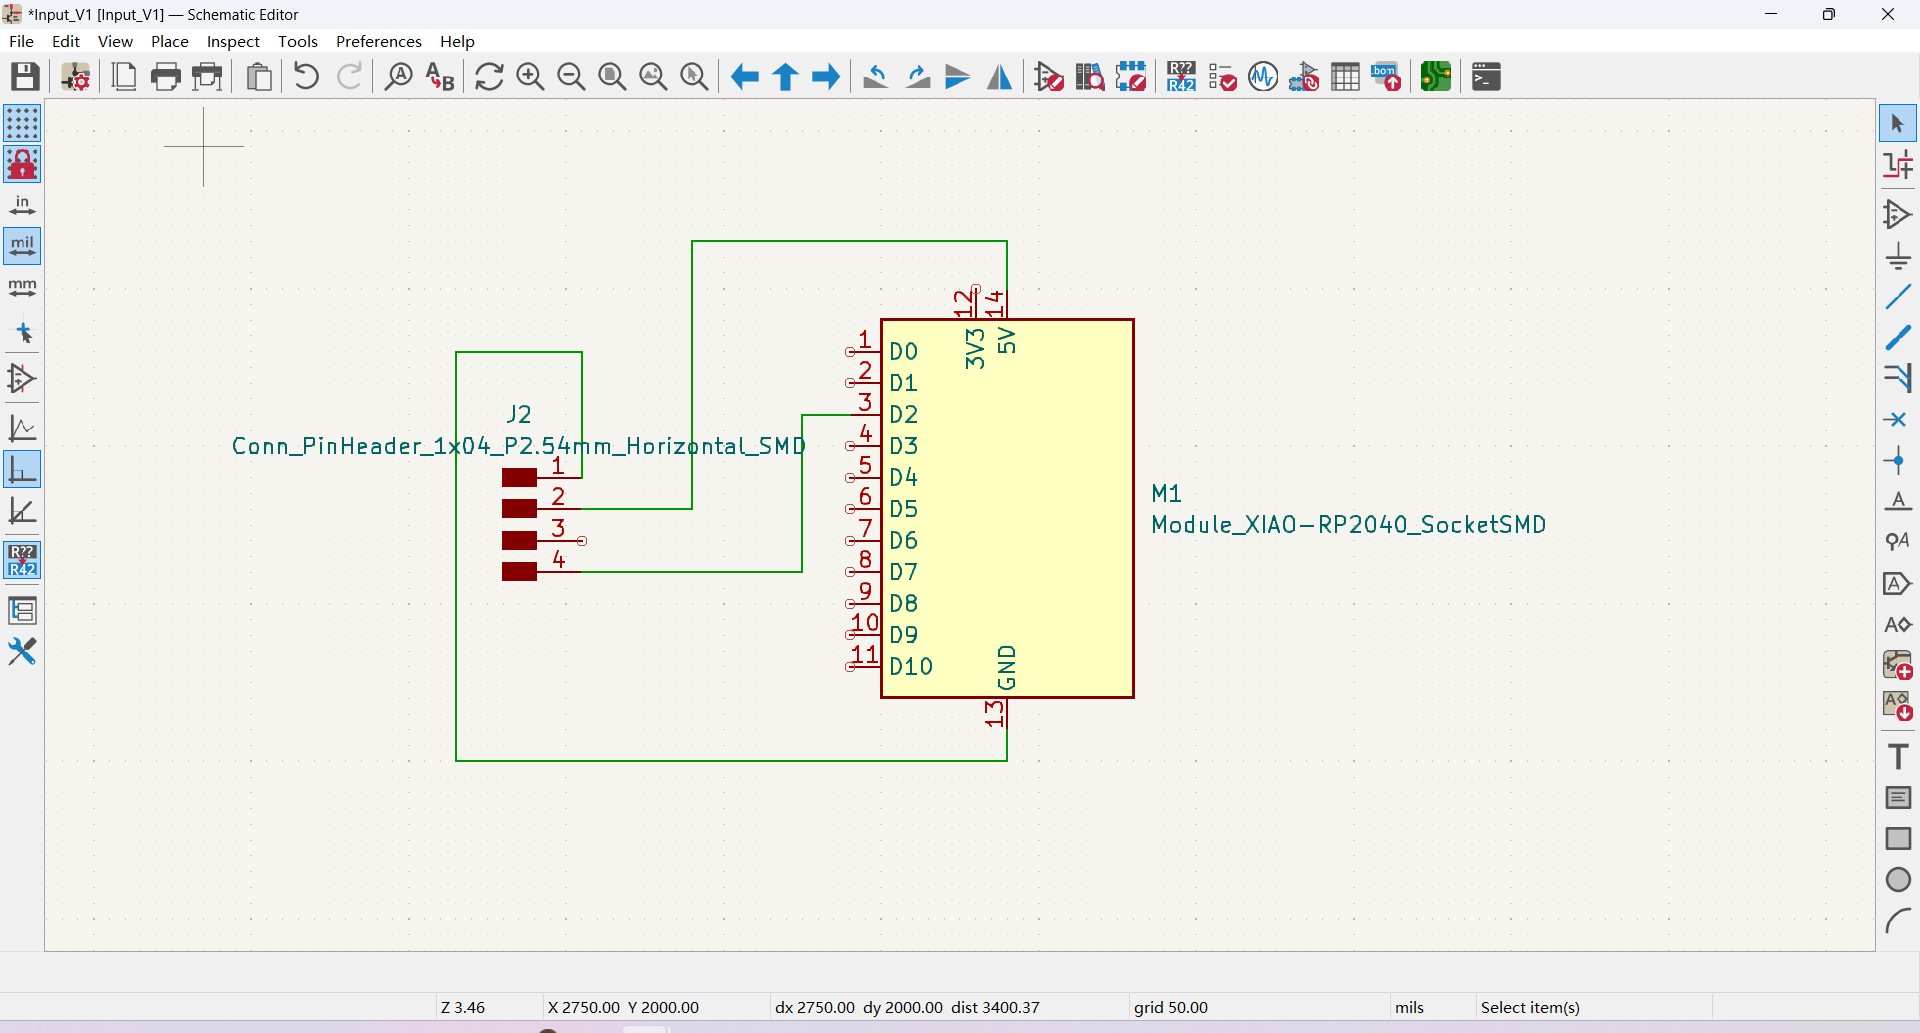Zoom to fit objects
This screenshot has height=1033, width=1920.
click(653, 77)
